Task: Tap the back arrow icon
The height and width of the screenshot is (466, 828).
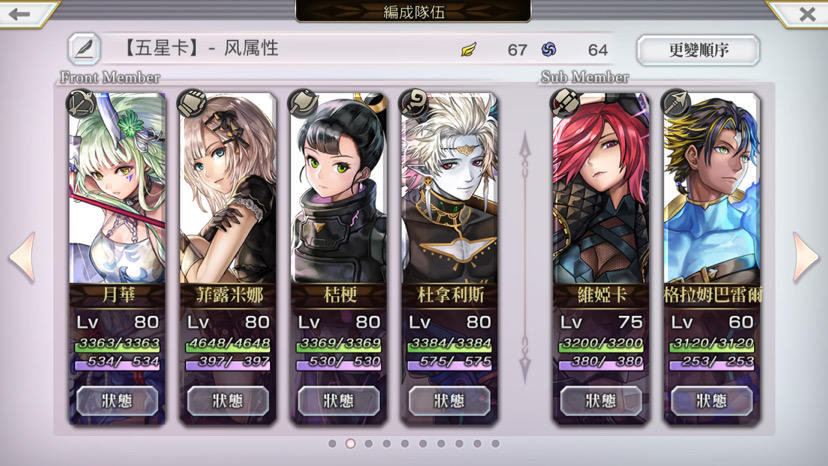Action: click(x=20, y=13)
